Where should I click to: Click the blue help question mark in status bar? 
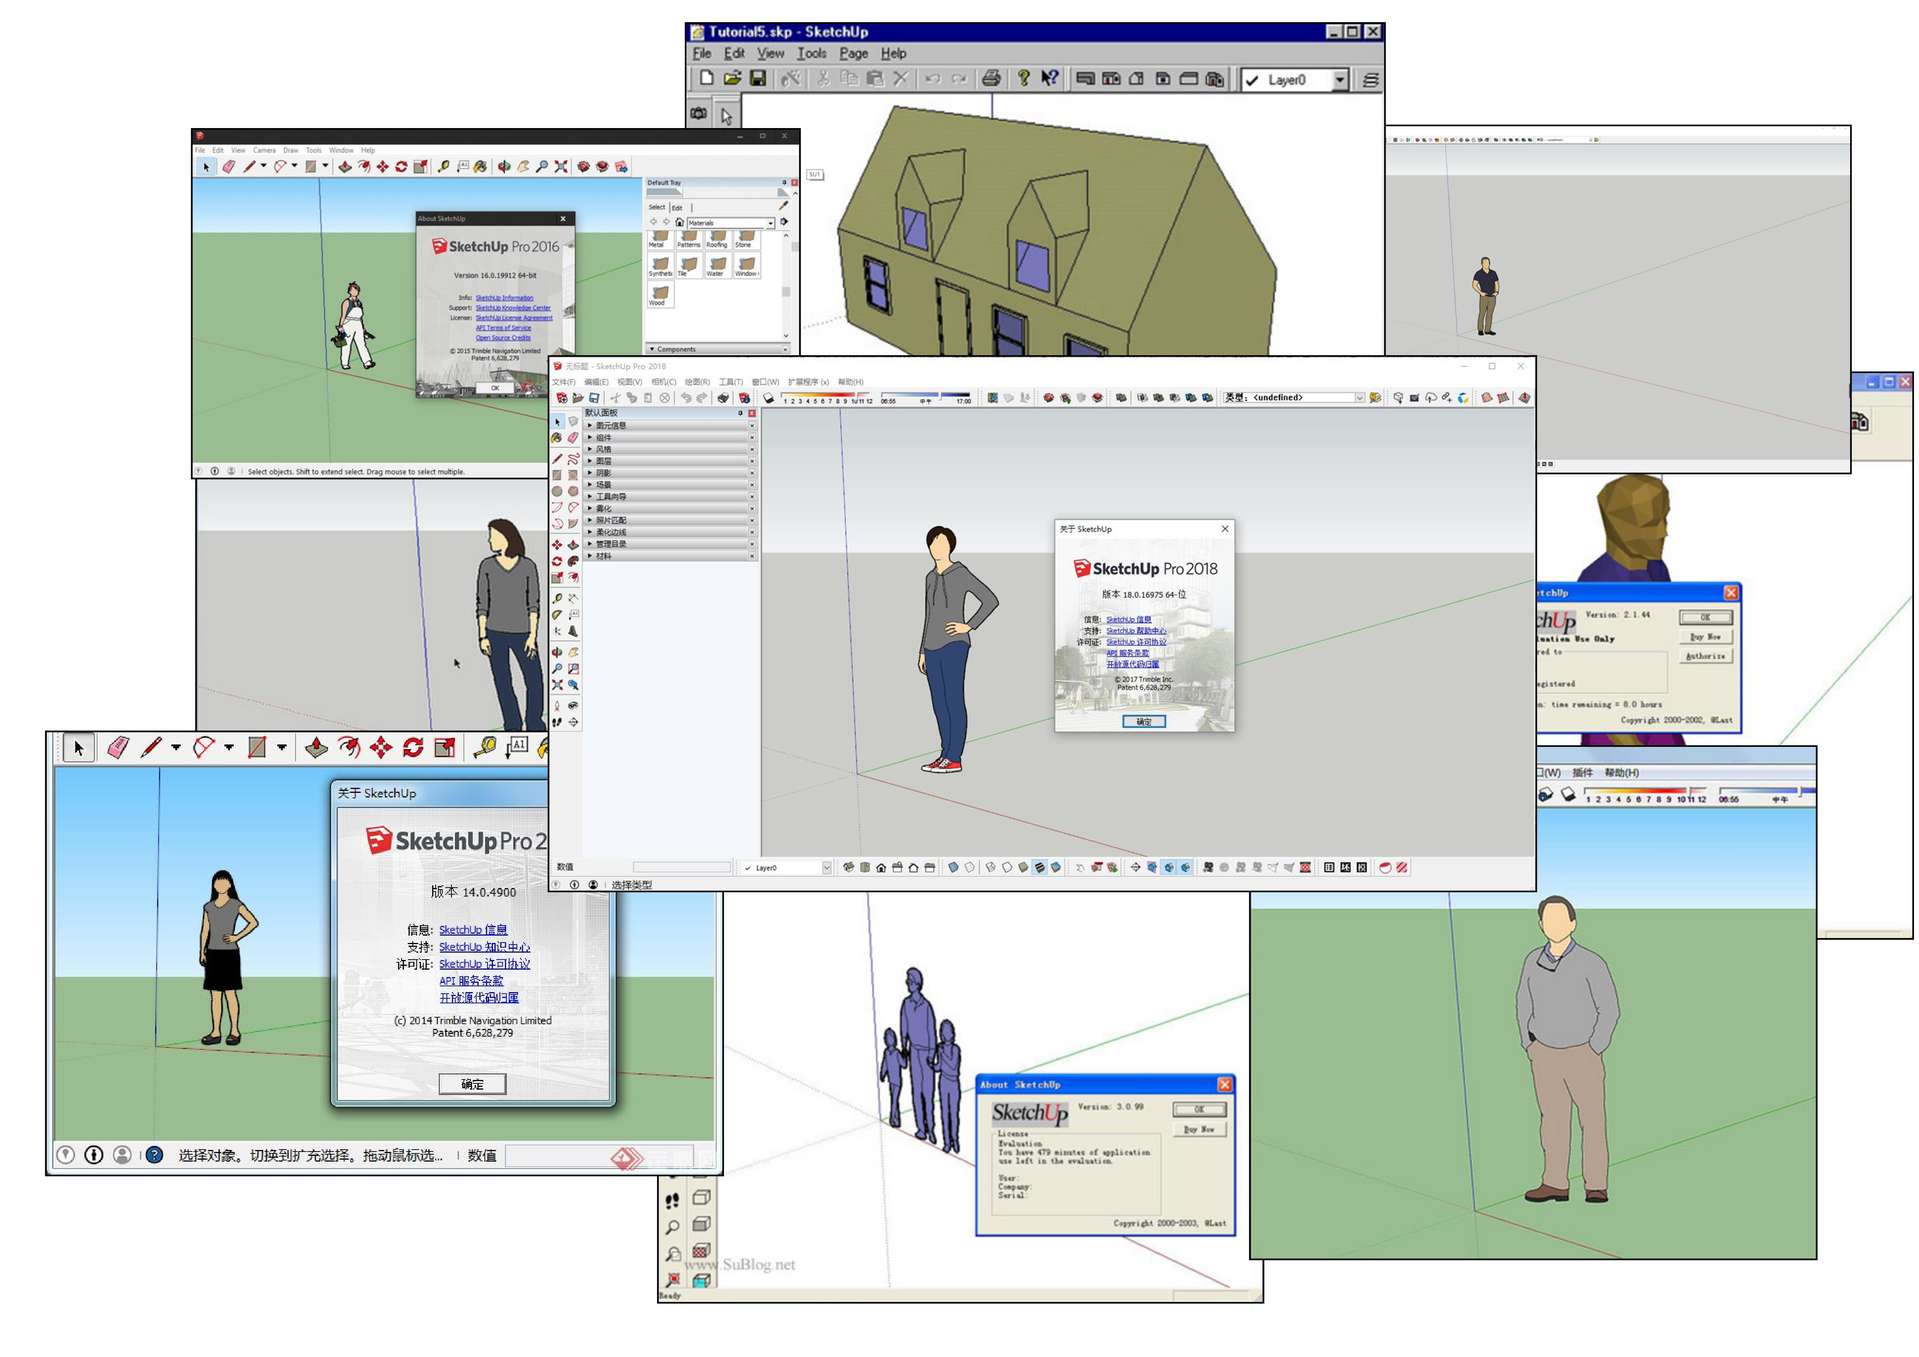coord(154,1155)
